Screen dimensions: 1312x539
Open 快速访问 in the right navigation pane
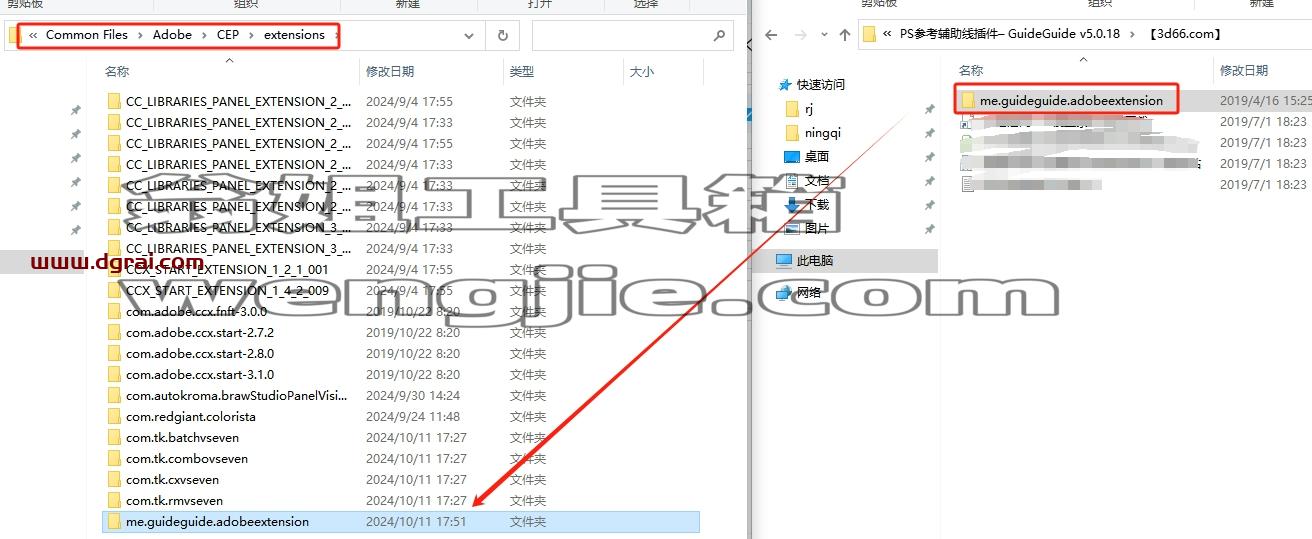click(821, 84)
